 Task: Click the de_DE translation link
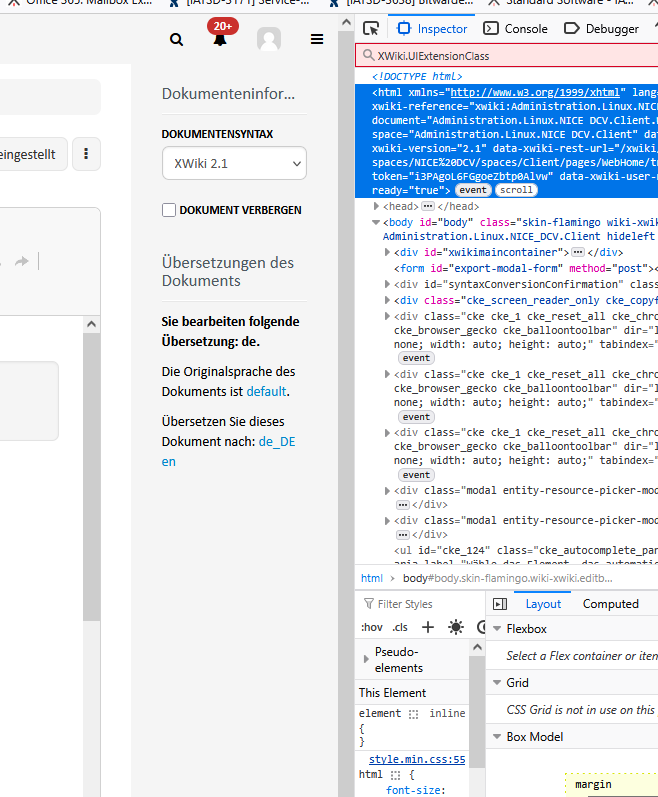(x=277, y=441)
